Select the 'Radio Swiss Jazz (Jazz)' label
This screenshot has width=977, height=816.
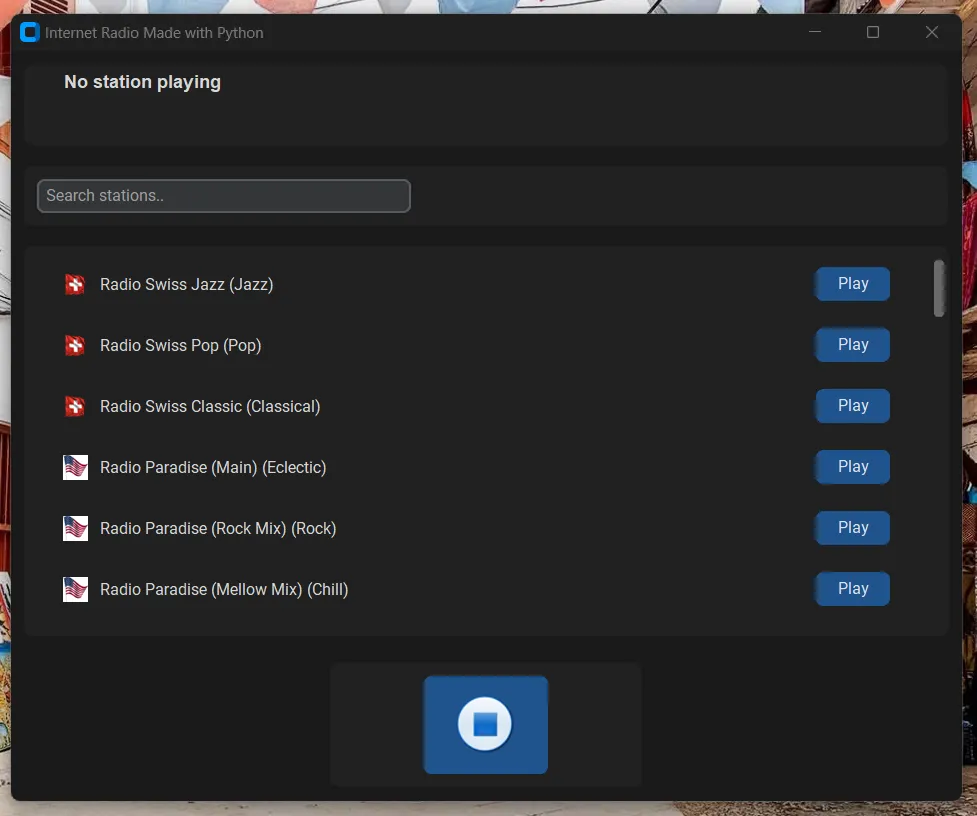pyautogui.click(x=186, y=285)
